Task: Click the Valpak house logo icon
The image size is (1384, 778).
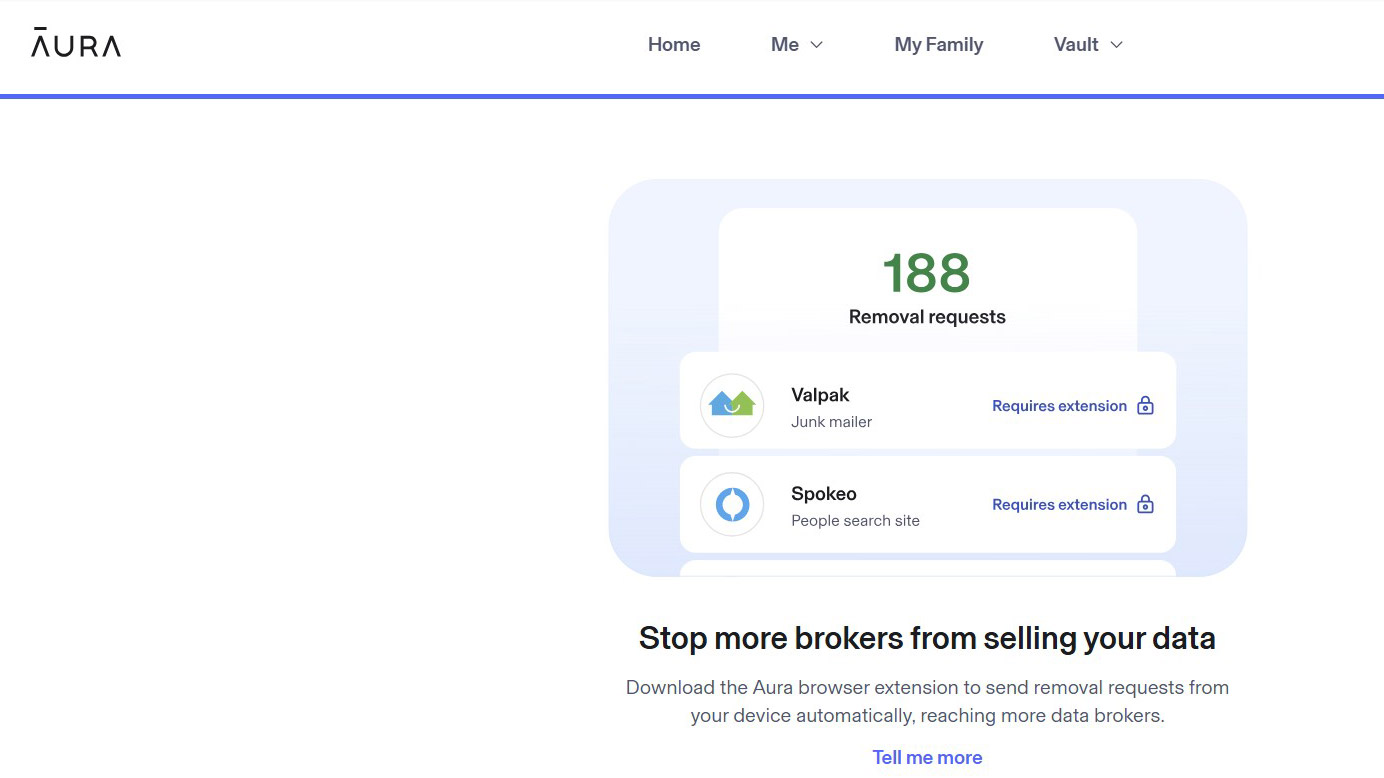Action: [x=732, y=405]
